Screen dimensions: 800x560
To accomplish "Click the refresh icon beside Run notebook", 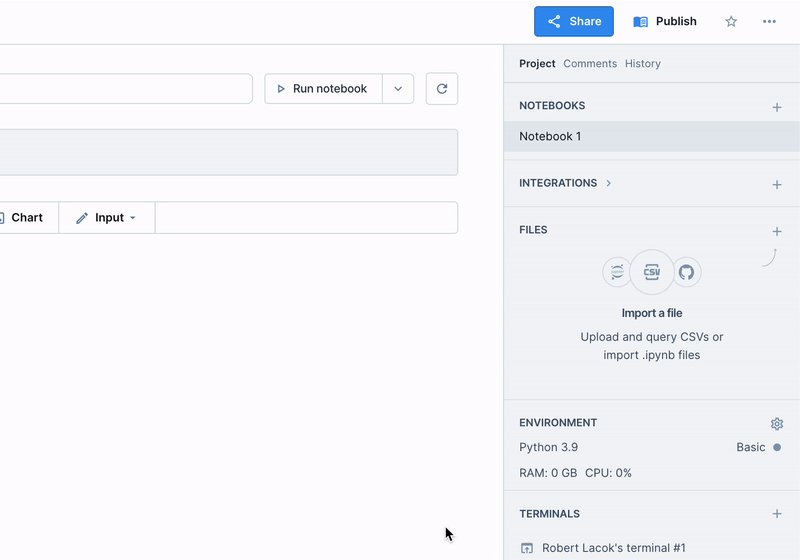I will [442, 88].
